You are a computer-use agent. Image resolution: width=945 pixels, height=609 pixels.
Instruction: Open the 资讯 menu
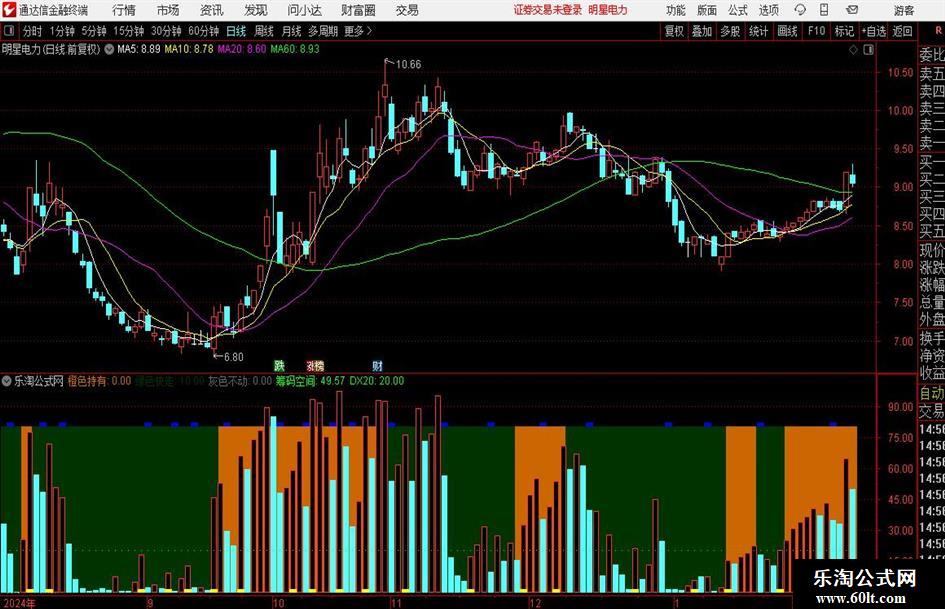point(212,10)
